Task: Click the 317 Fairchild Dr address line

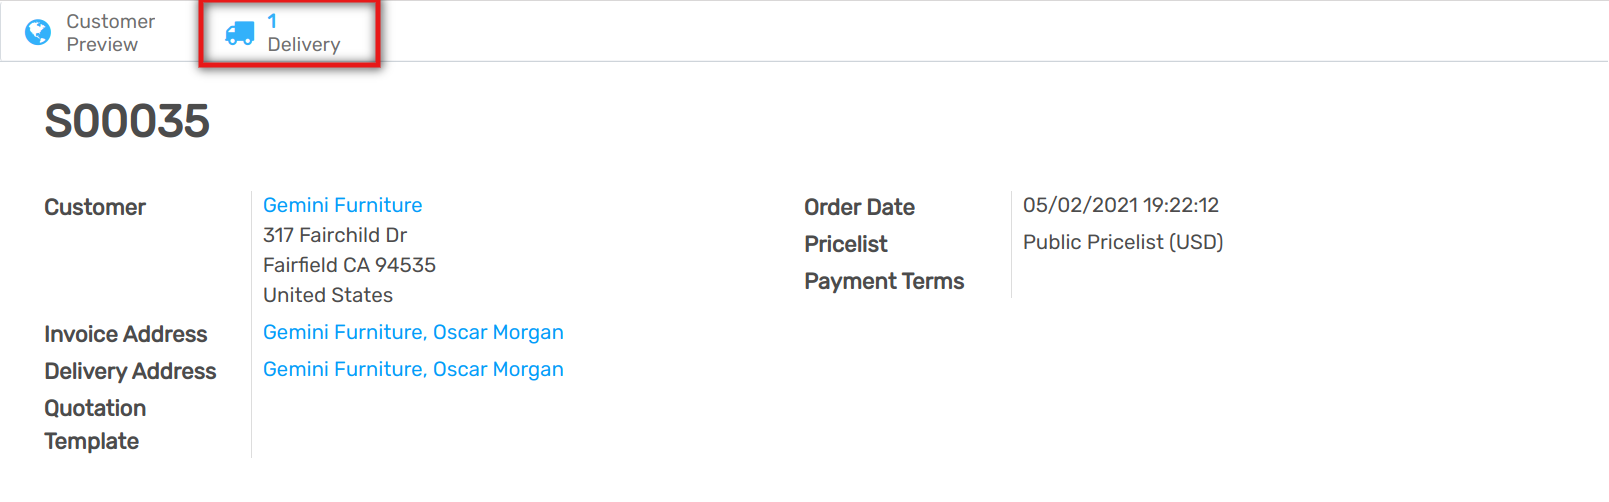Action: pos(335,235)
